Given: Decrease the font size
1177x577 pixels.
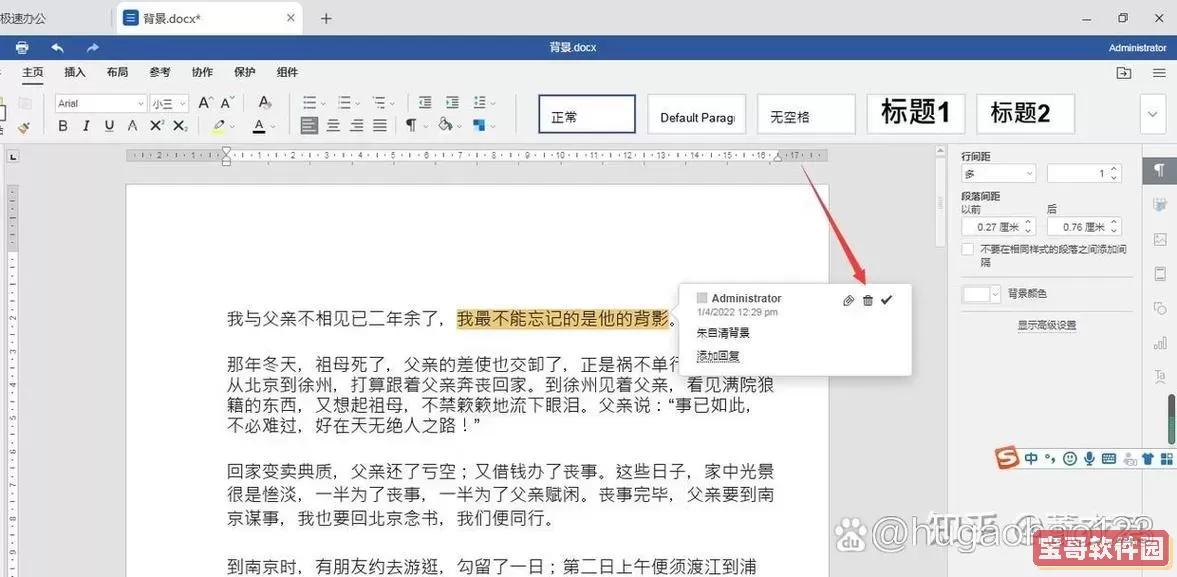Looking at the screenshot, I should tap(227, 103).
